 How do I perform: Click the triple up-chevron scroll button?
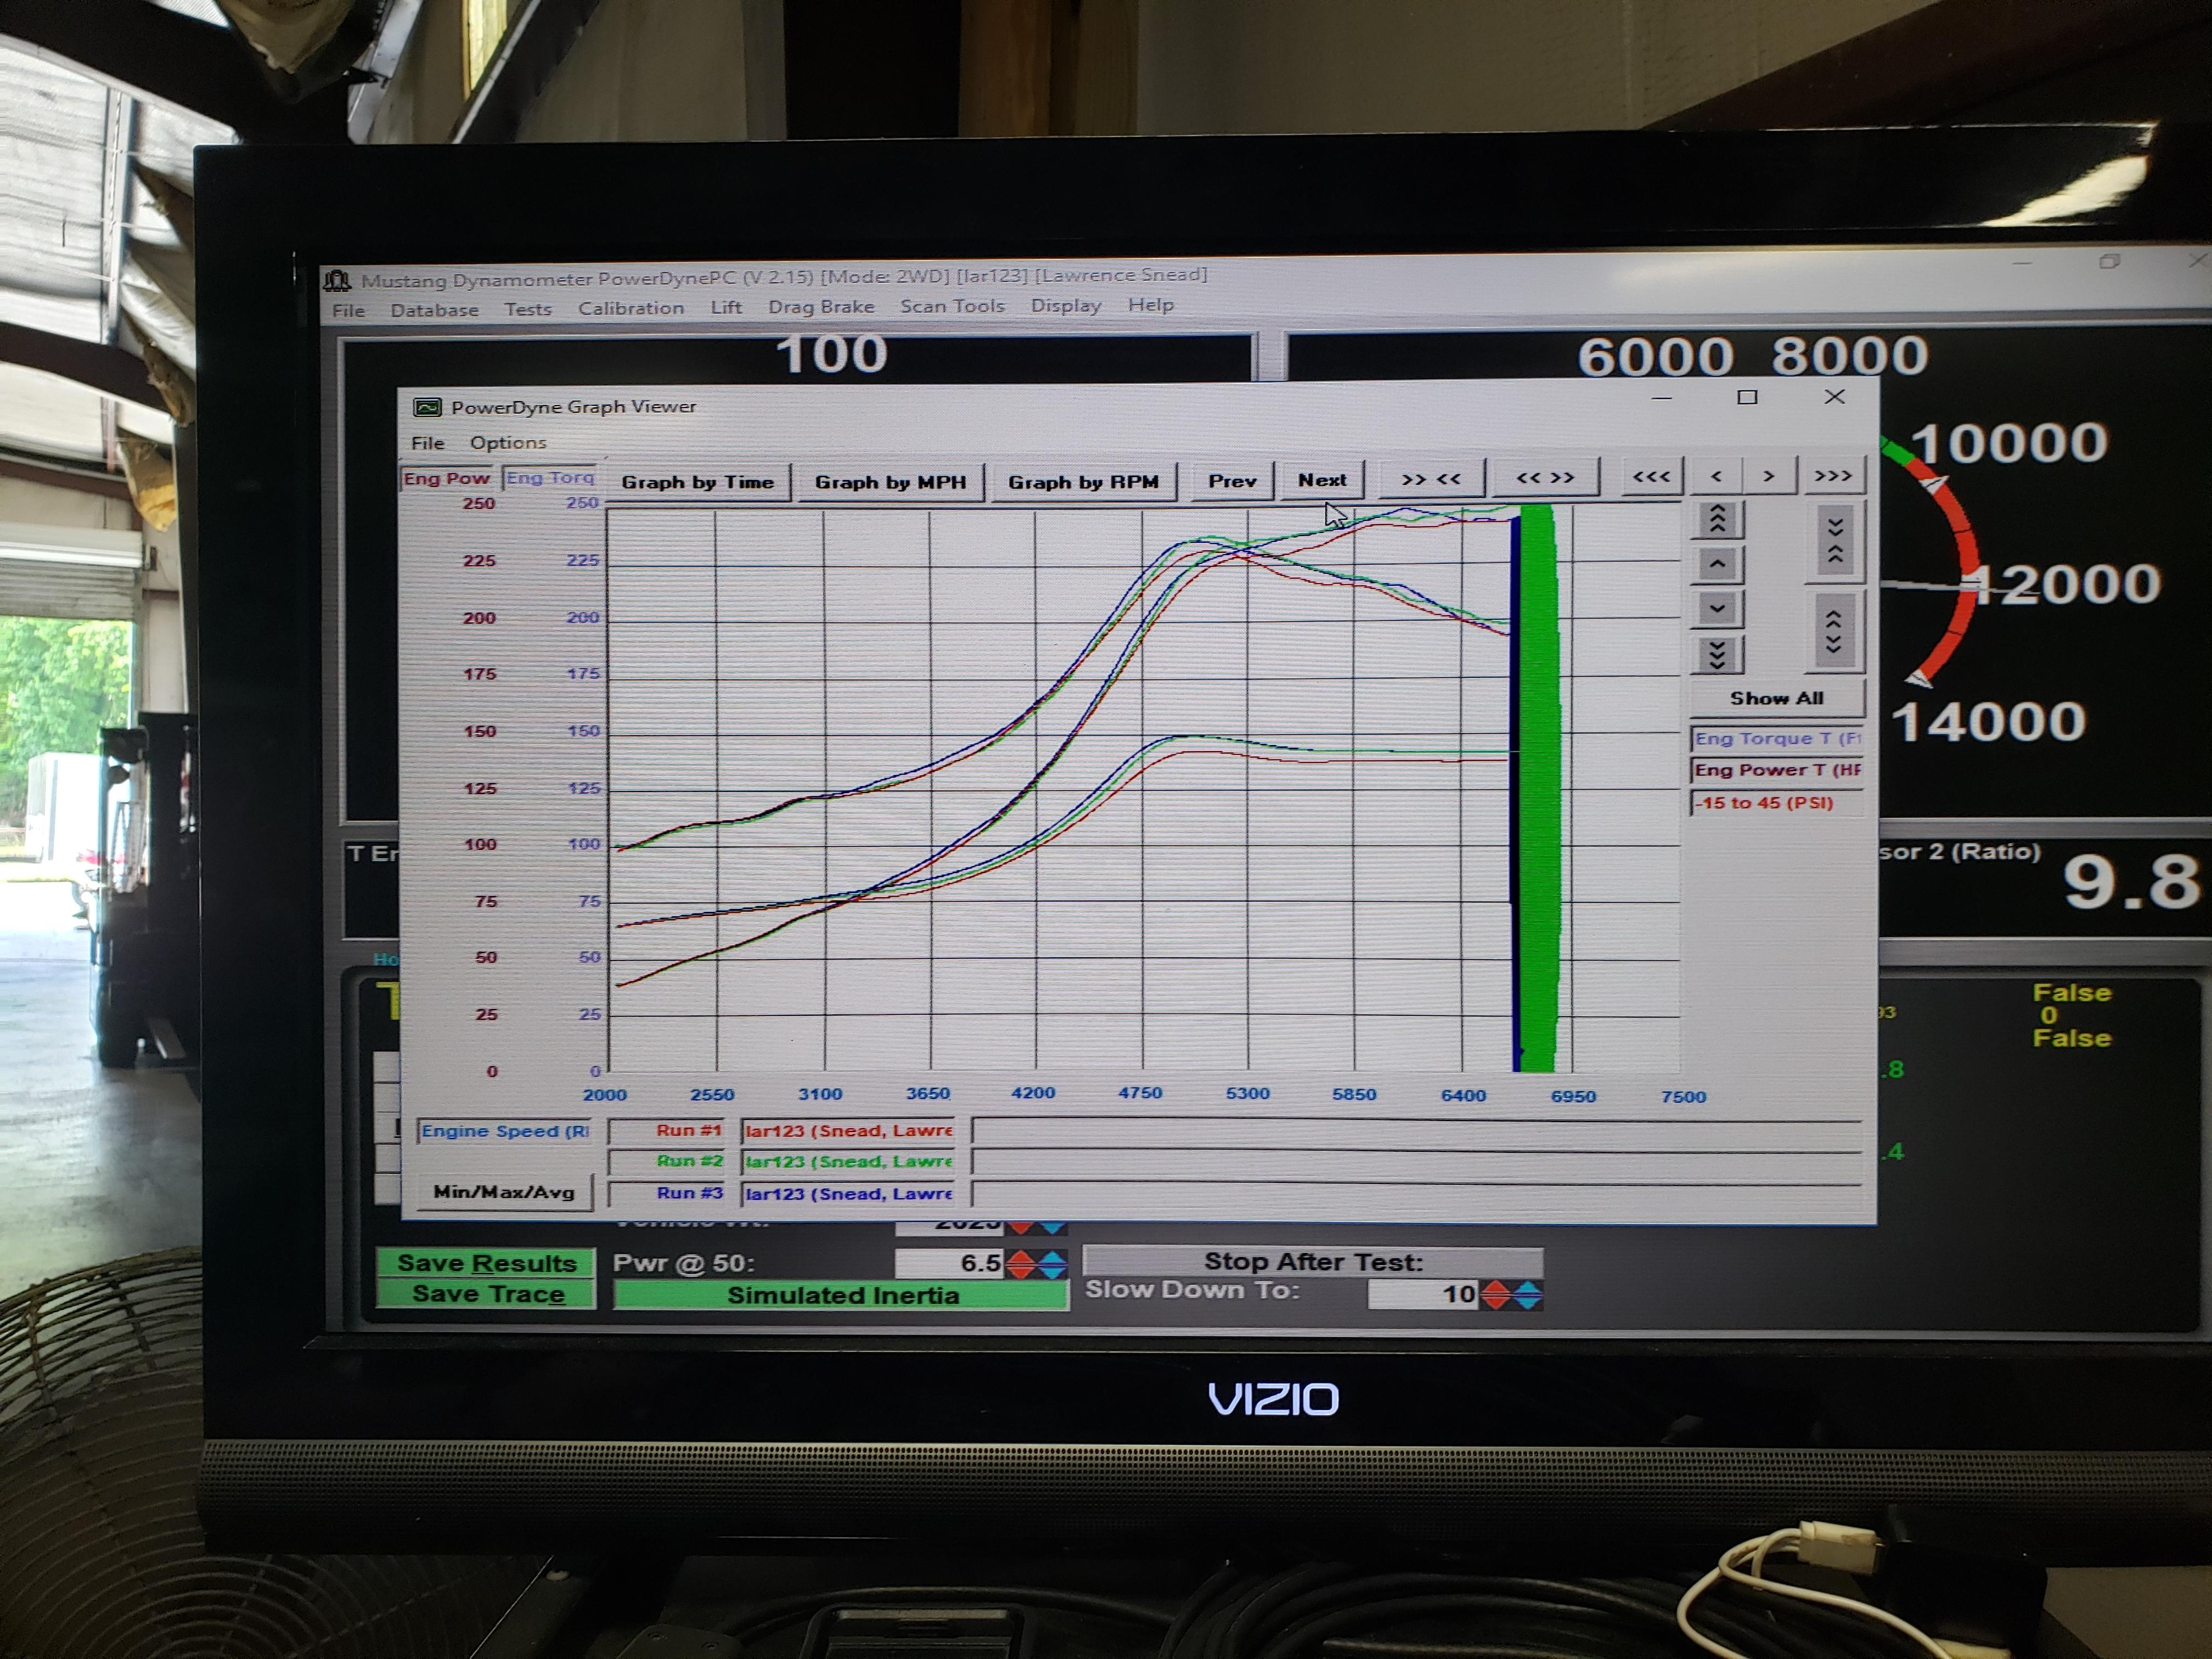pyautogui.click(x=1717, y=519)
